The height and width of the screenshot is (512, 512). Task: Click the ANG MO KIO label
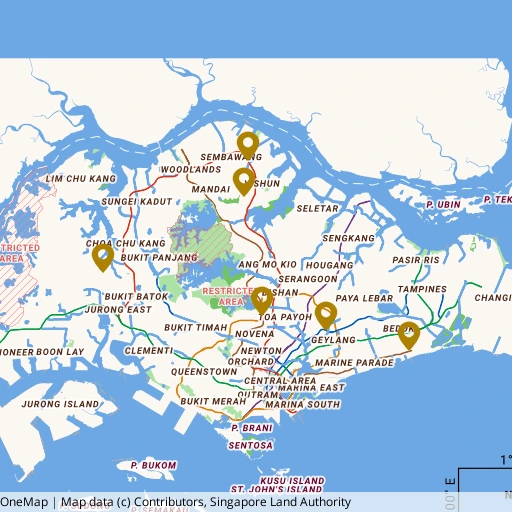[267, 265]
